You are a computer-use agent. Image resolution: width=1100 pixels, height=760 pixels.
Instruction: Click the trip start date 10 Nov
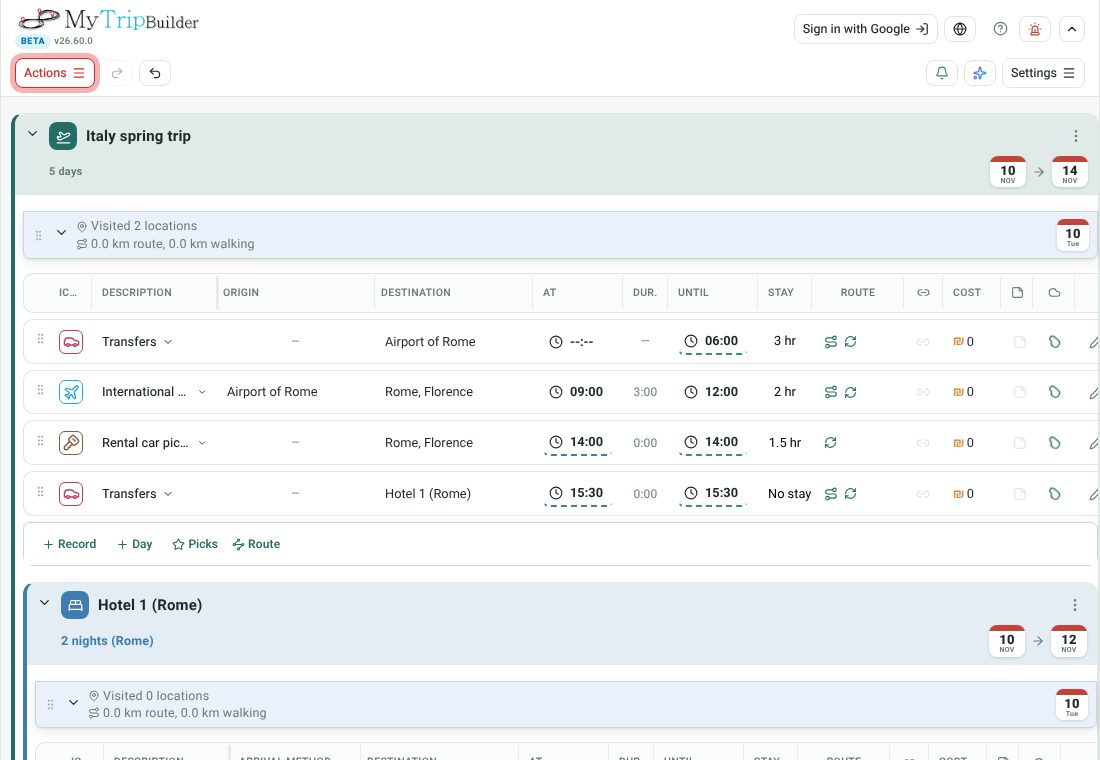click(x=1007, y=172)
